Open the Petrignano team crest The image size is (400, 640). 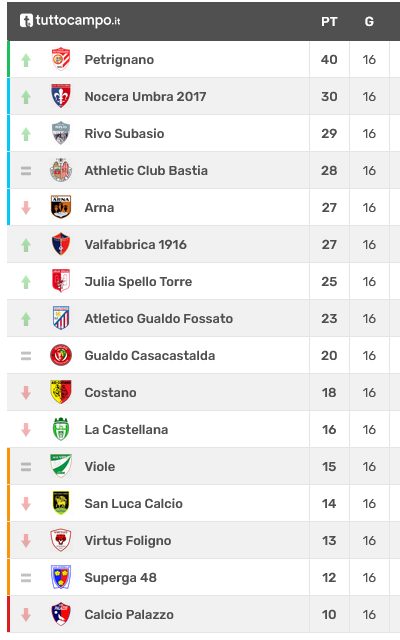(x=61, y=59)
